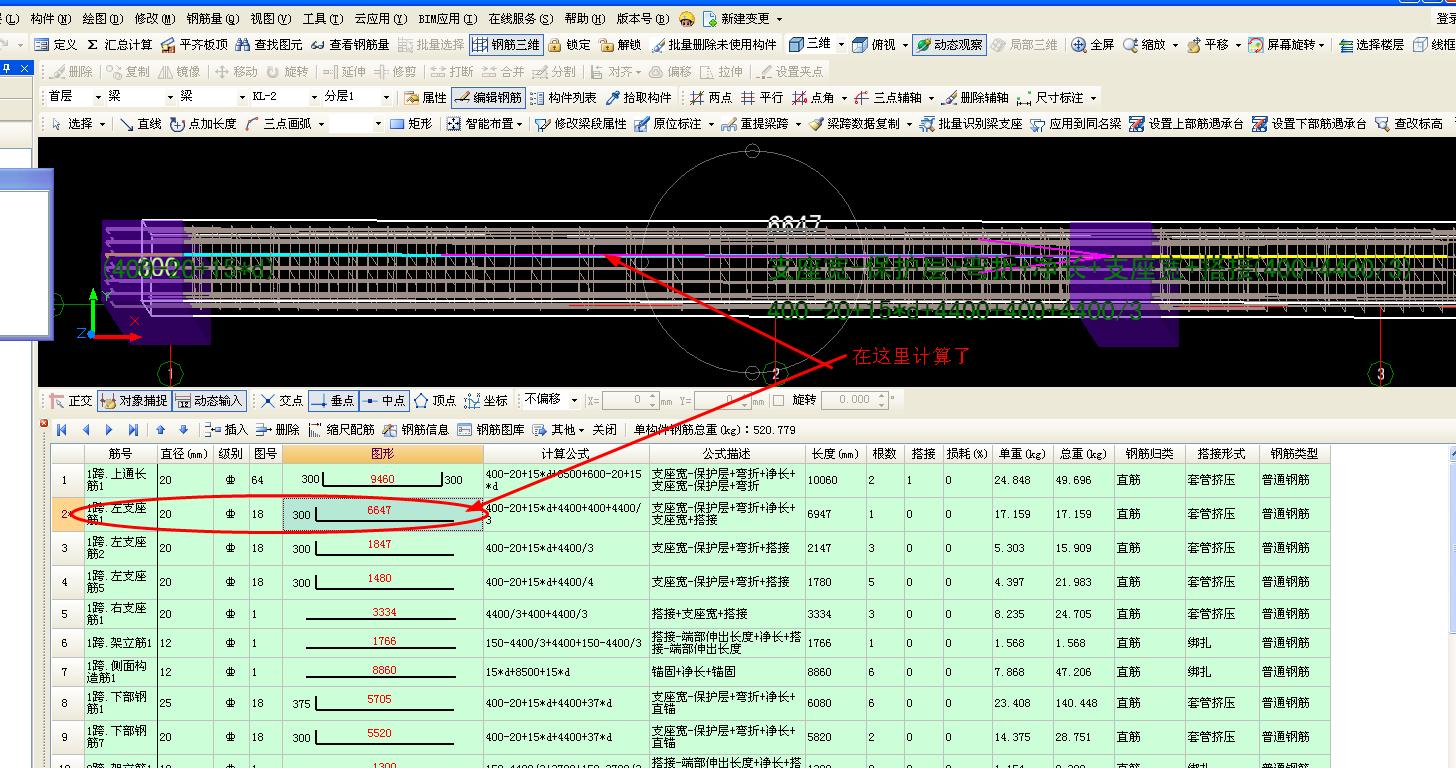Select the 矩形 rectangle tool
The image size is (1456, 768).
click(411, 124)
